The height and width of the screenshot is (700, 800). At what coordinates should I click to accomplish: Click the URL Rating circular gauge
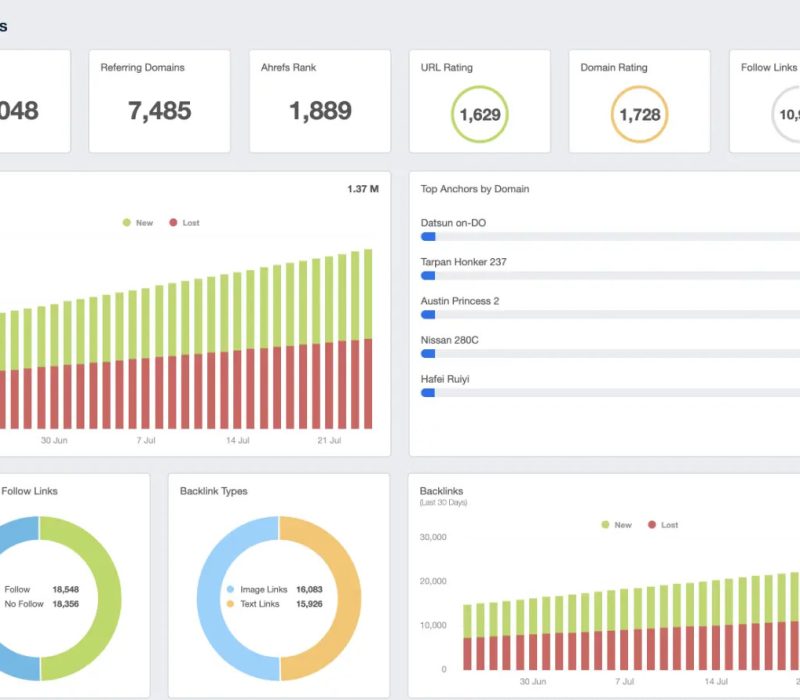click(x=479, y=113)
